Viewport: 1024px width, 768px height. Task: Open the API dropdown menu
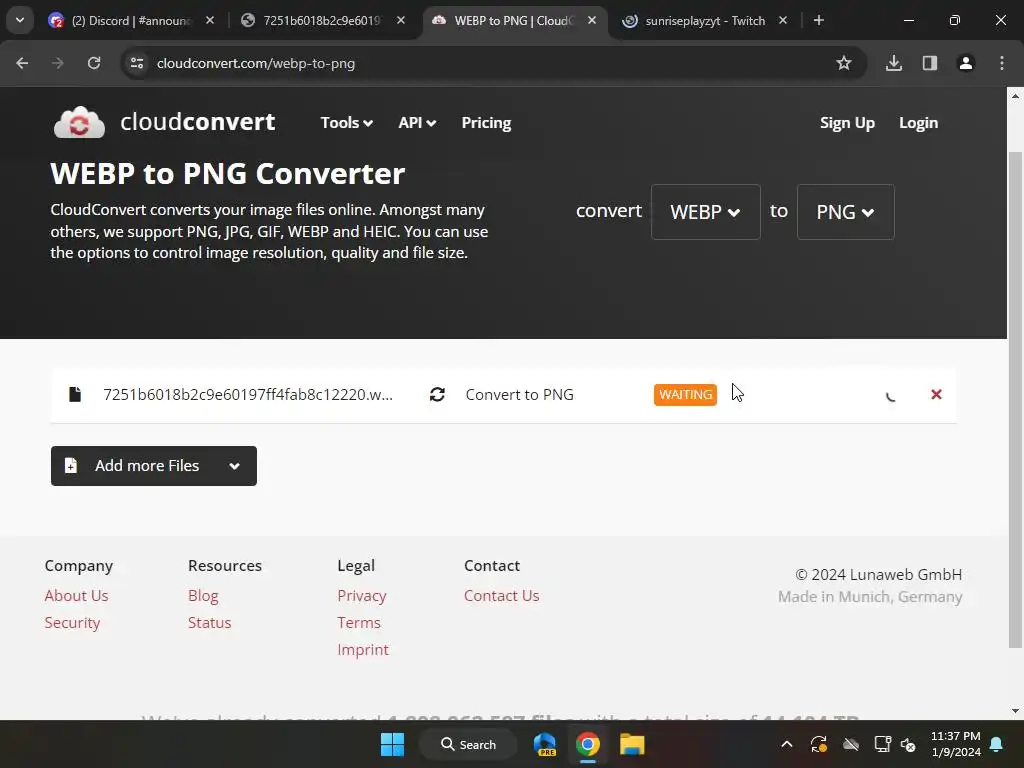coord(417,123)
